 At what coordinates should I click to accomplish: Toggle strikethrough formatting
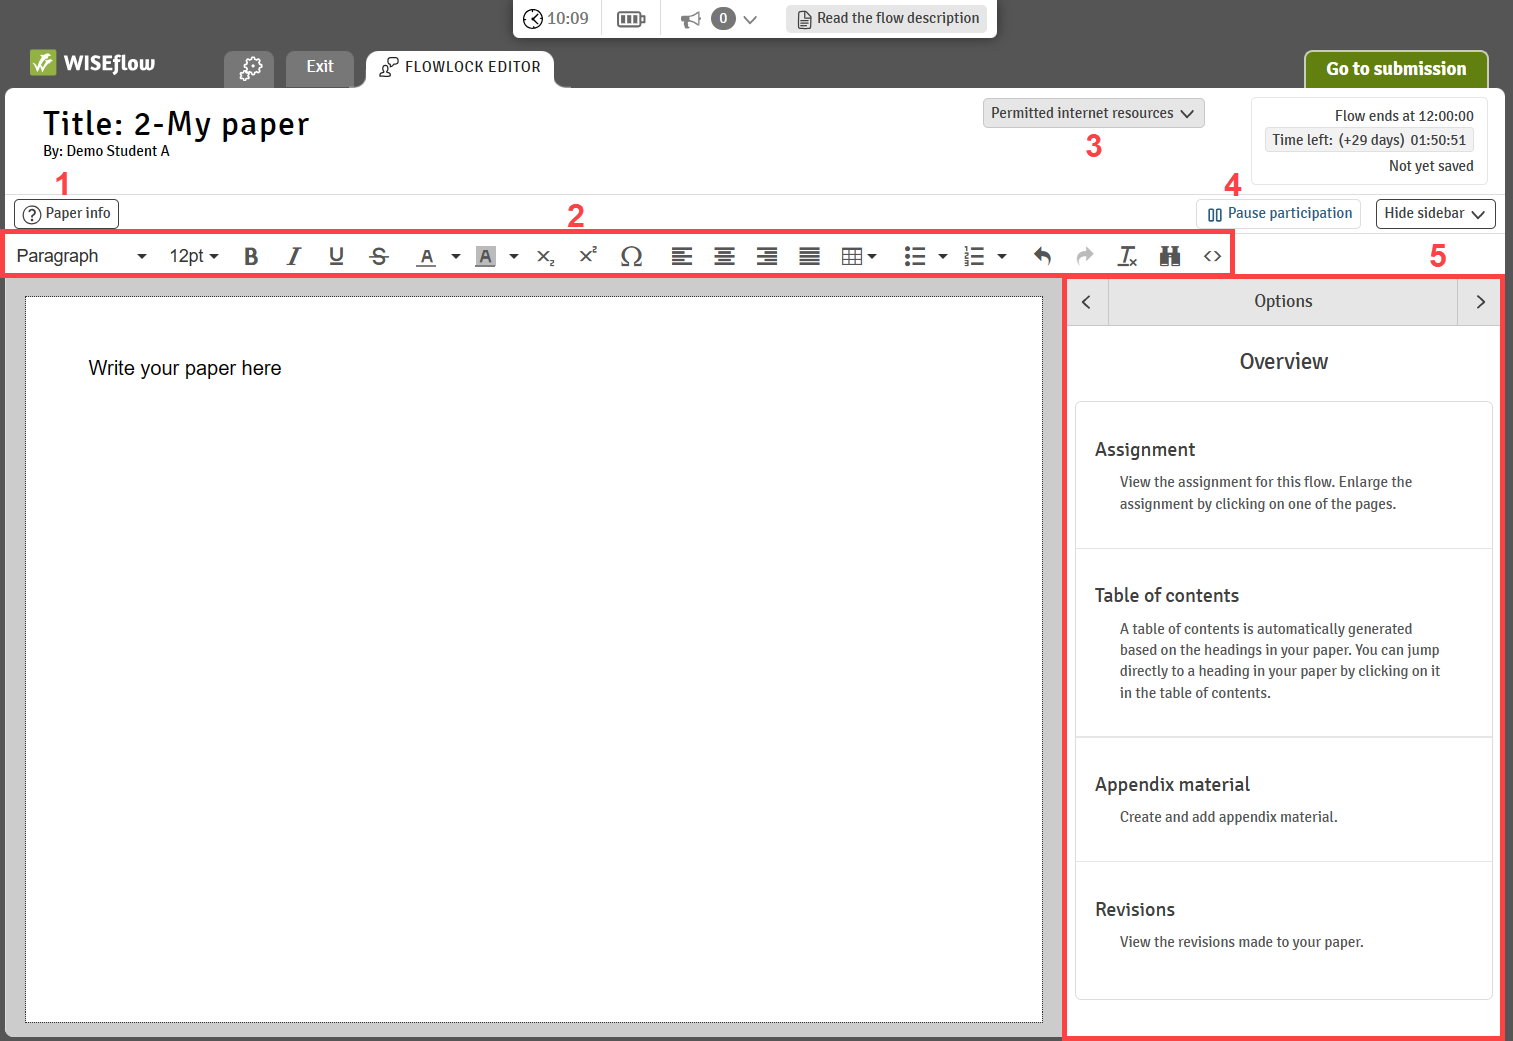[x=379, y=256]
